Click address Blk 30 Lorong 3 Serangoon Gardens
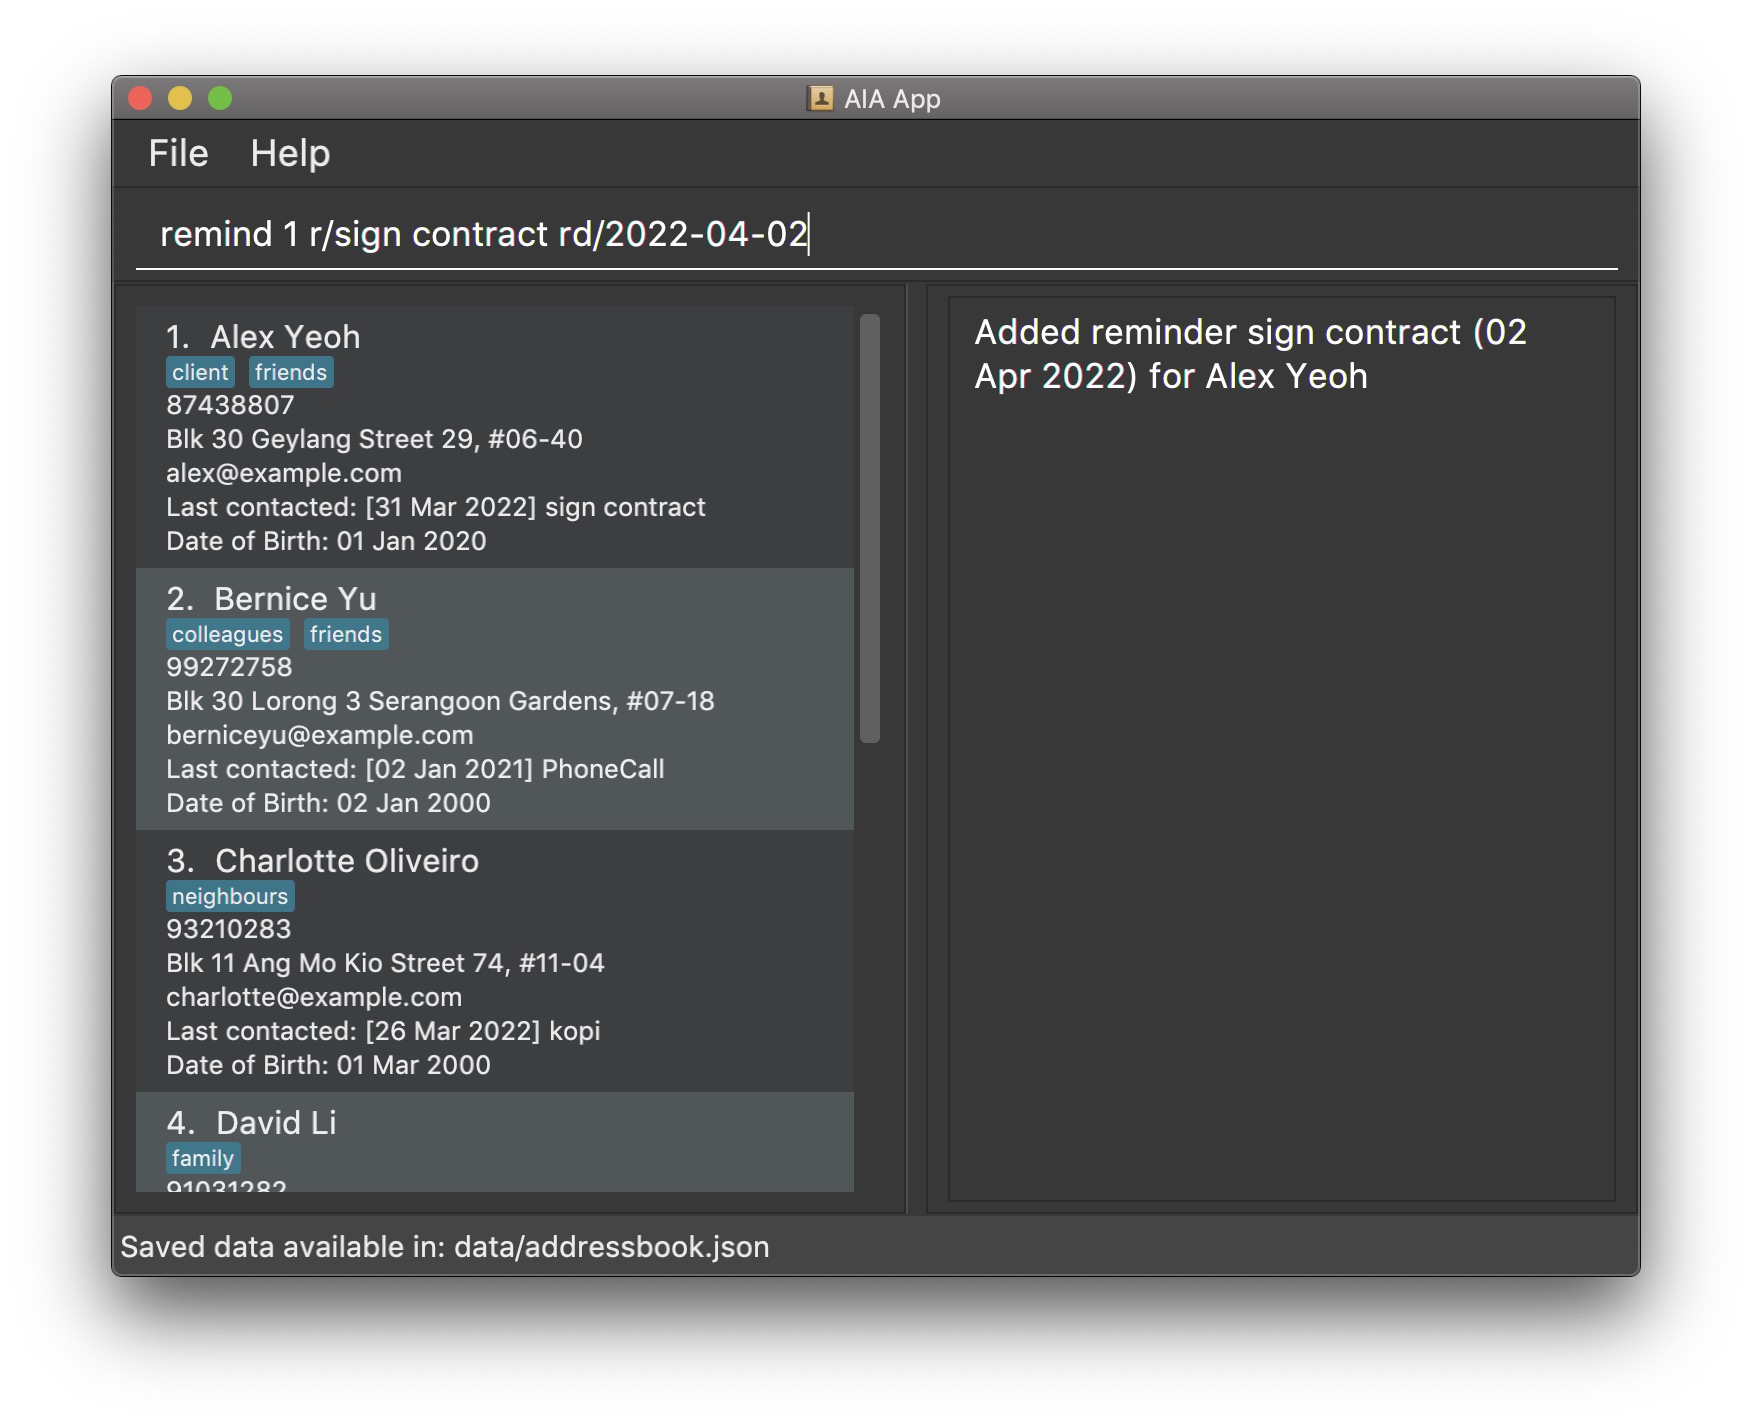Image resolution: width=1752 pixels, height=1424 pixels. (440, 701)
